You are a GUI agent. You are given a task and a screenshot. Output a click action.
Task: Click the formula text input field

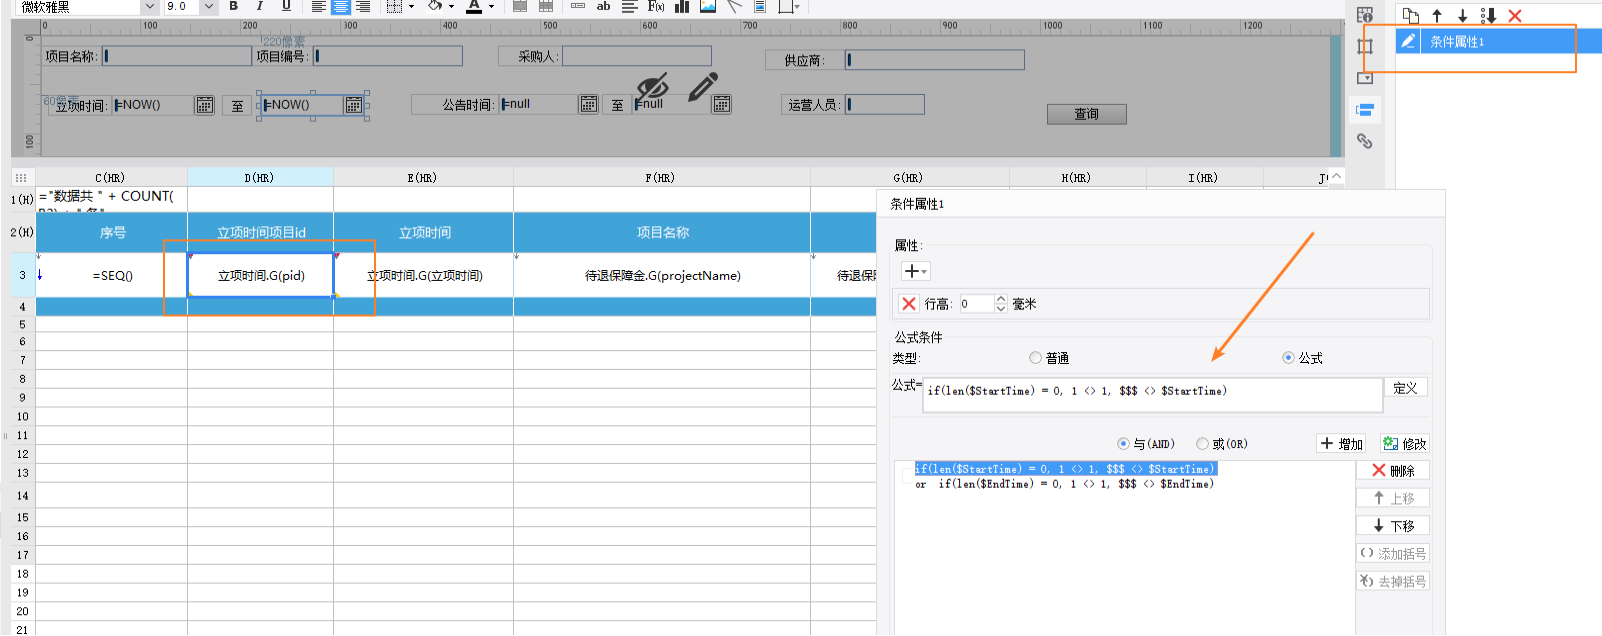(1153, 394)
